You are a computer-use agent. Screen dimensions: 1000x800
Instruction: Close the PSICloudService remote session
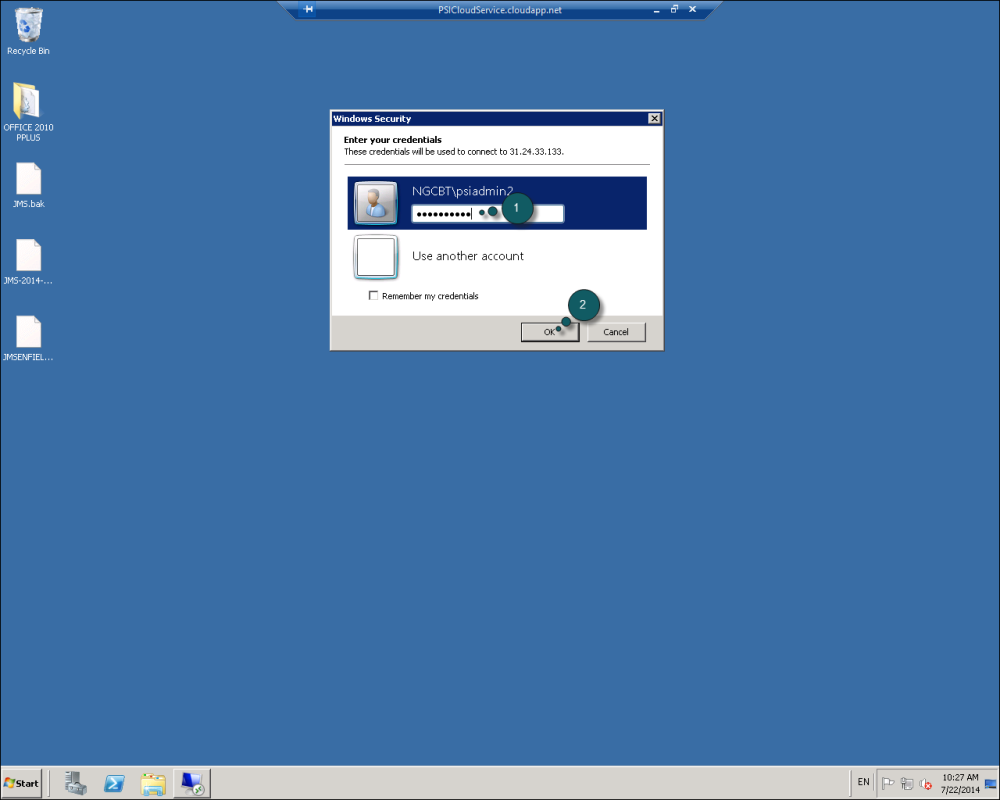point(693,10)
